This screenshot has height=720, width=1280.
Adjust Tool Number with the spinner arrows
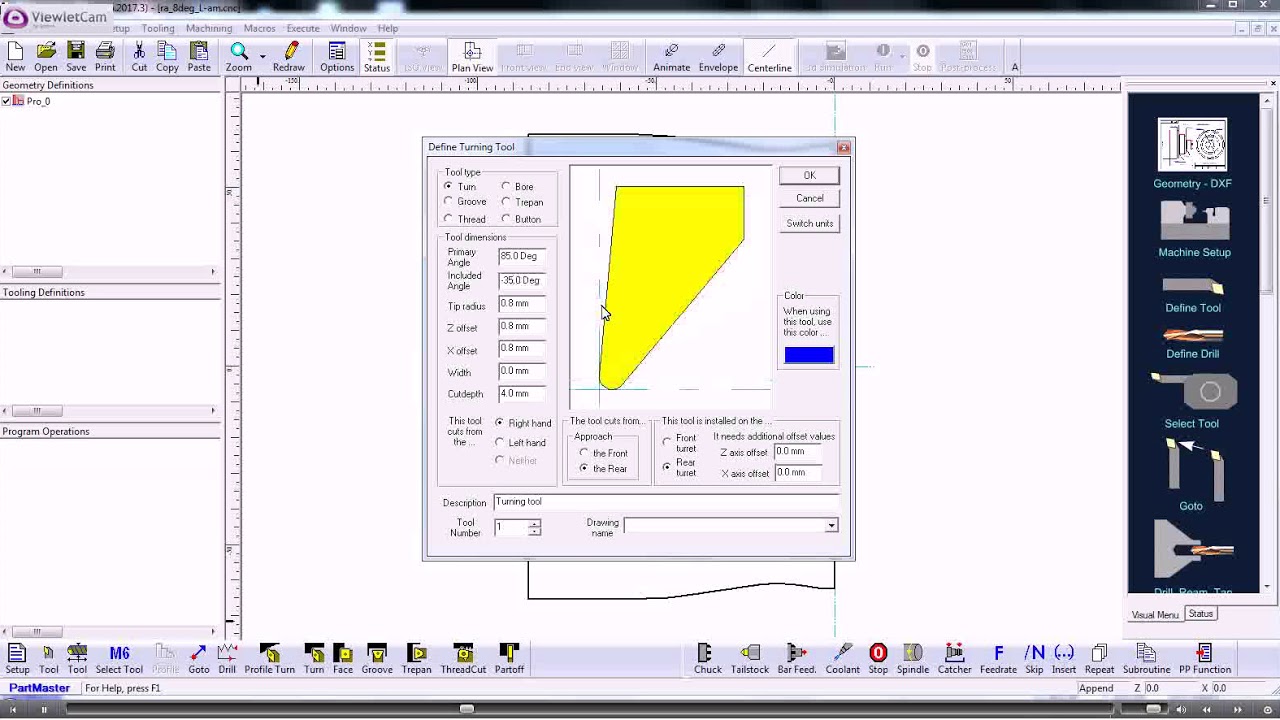534,527
